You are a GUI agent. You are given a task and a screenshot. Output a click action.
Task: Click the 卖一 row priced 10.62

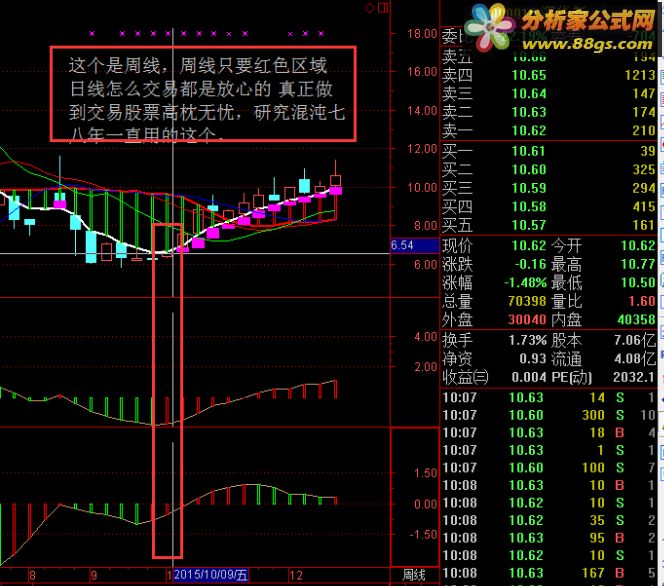549,130
